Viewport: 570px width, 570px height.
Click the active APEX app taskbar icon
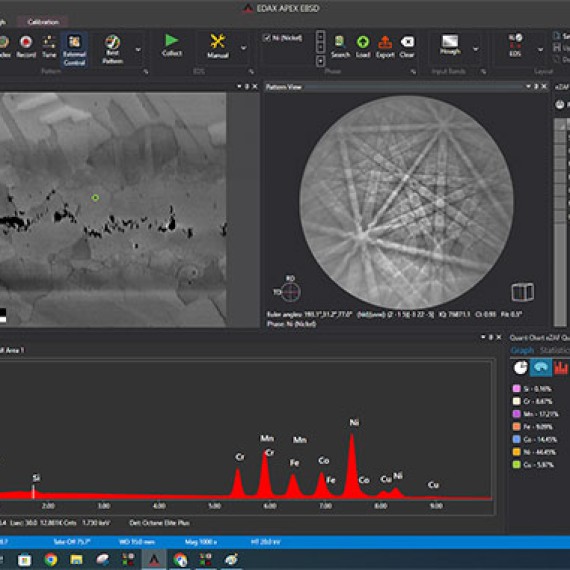(x=154, y=559)
